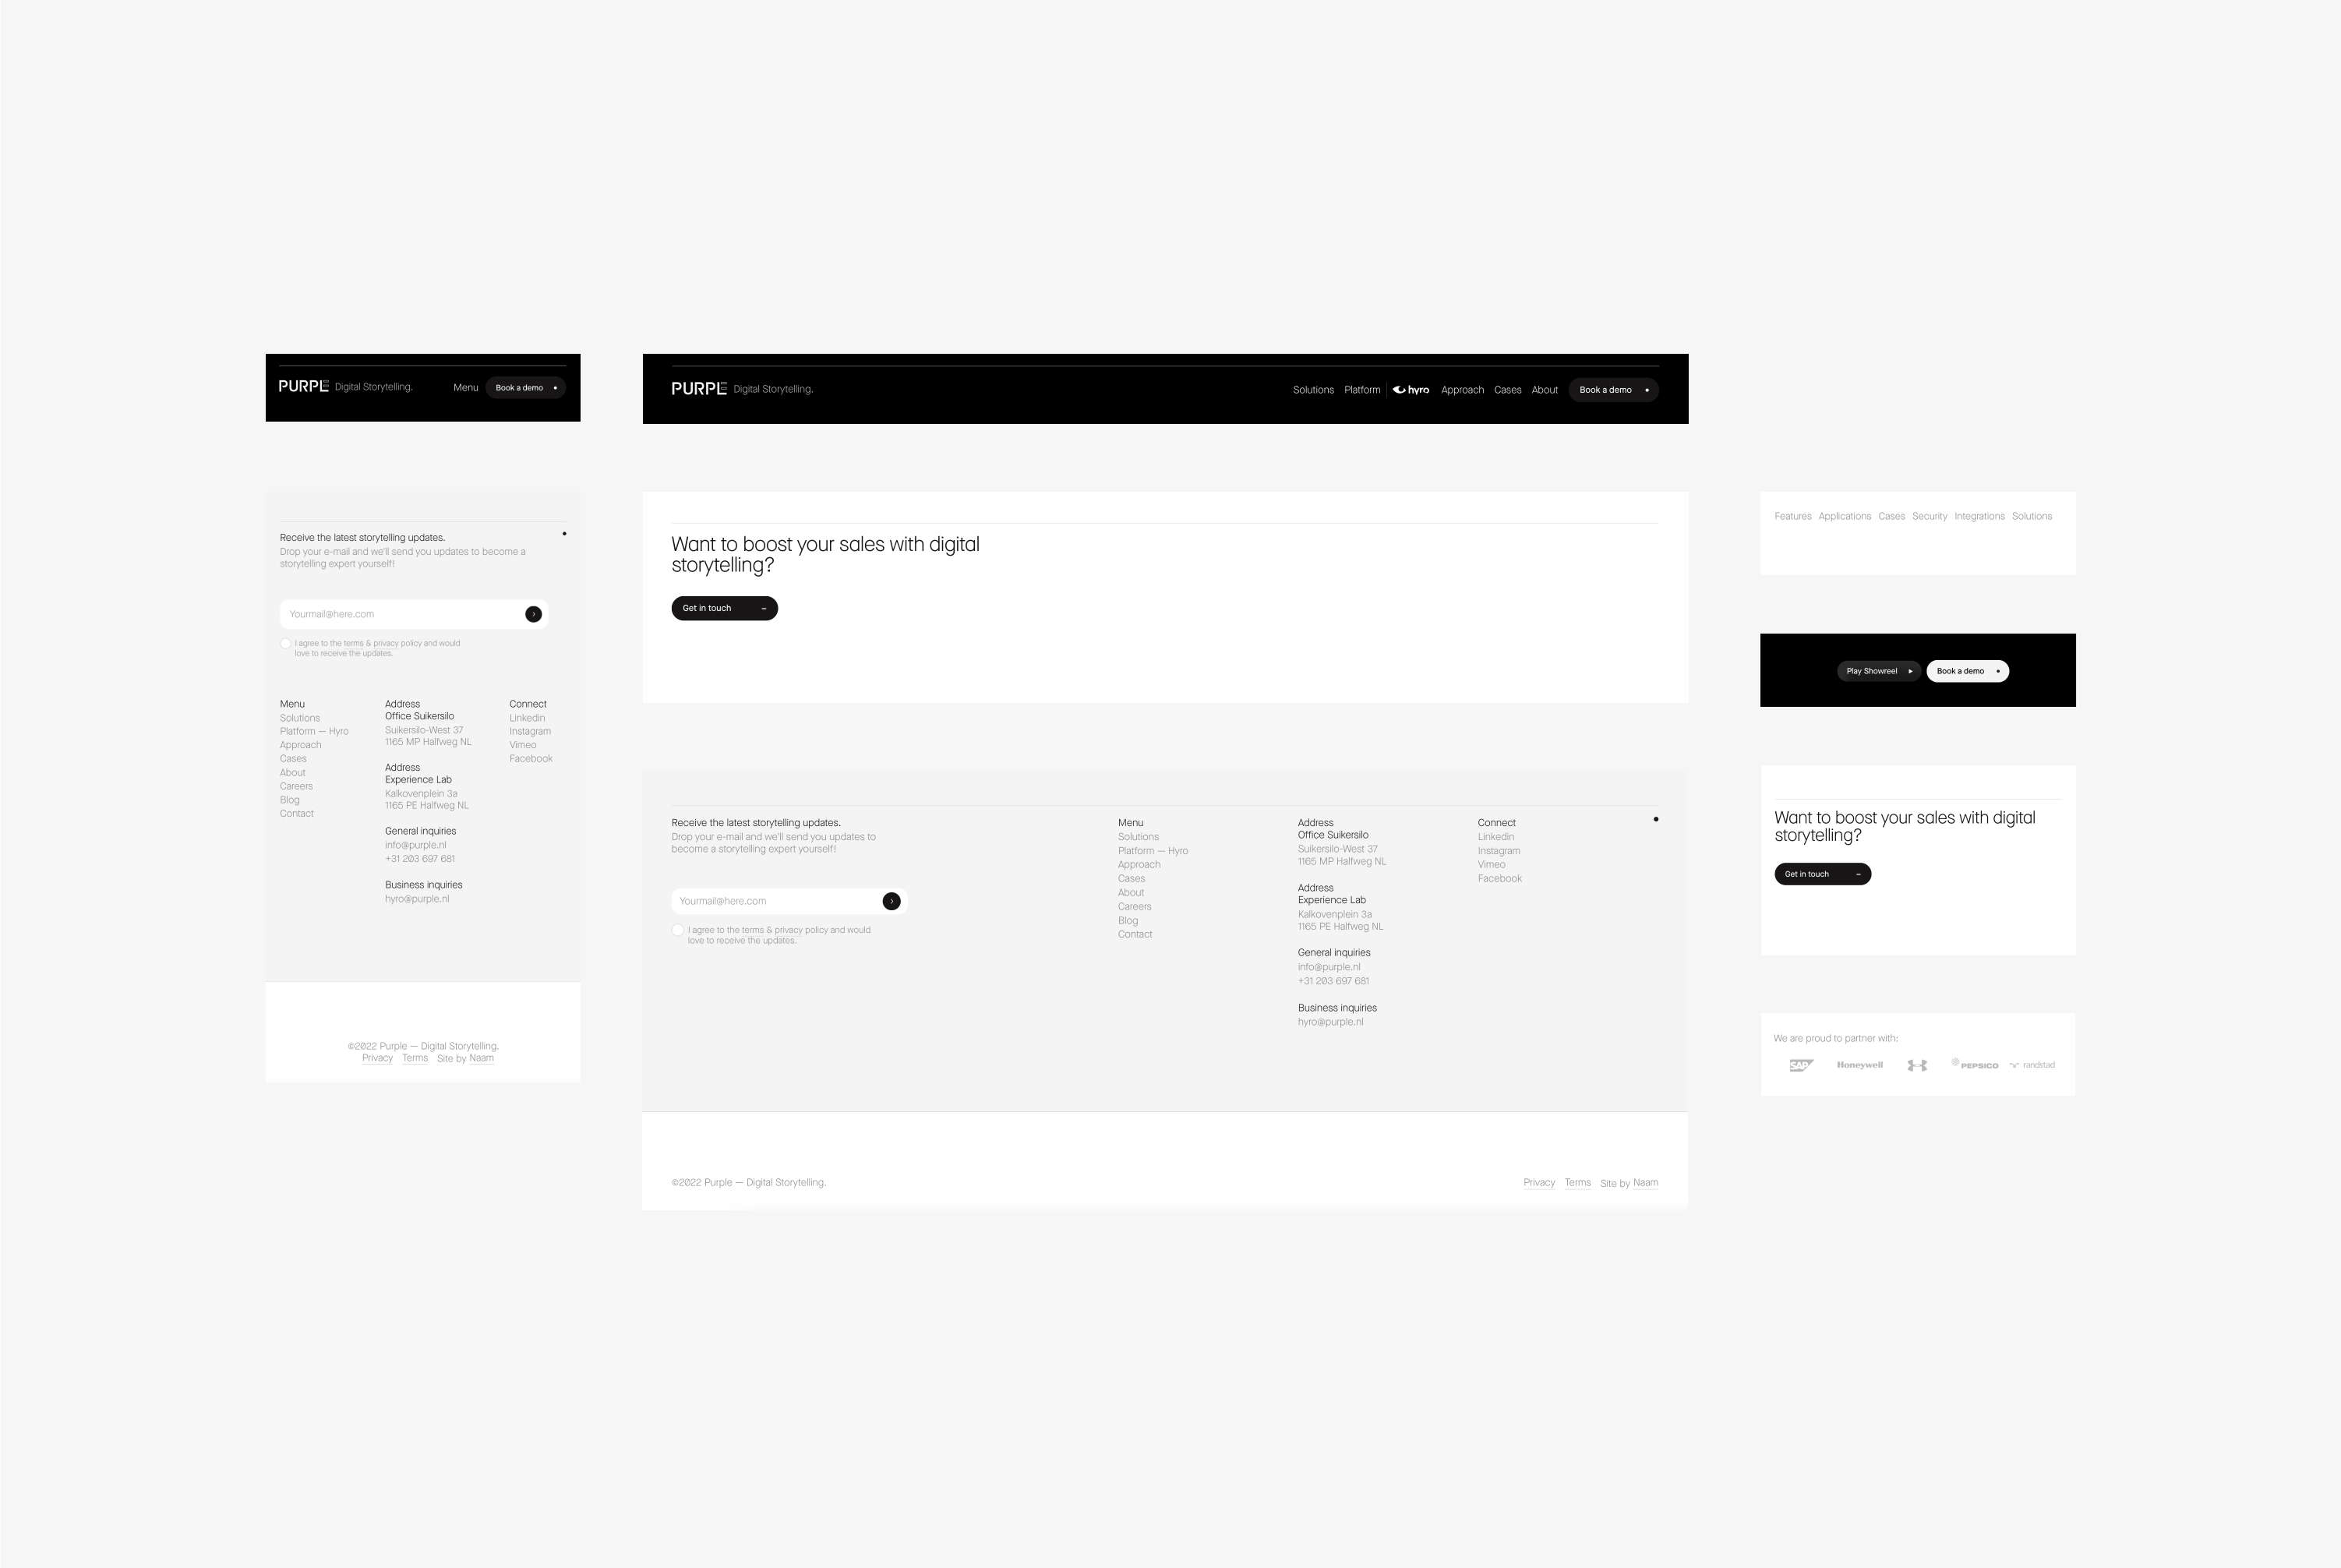Select the Cases navigation menu item
This screenshot has width=2341, height=1568.
pyautogui.click(x=1506, y=389)
